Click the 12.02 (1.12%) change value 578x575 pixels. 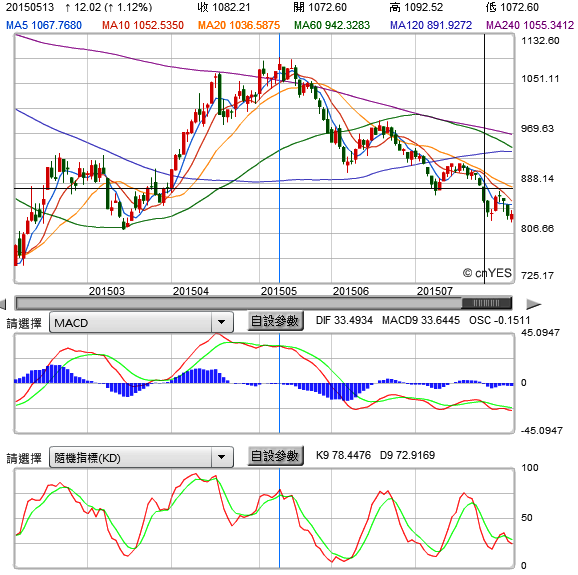point(108,7)
